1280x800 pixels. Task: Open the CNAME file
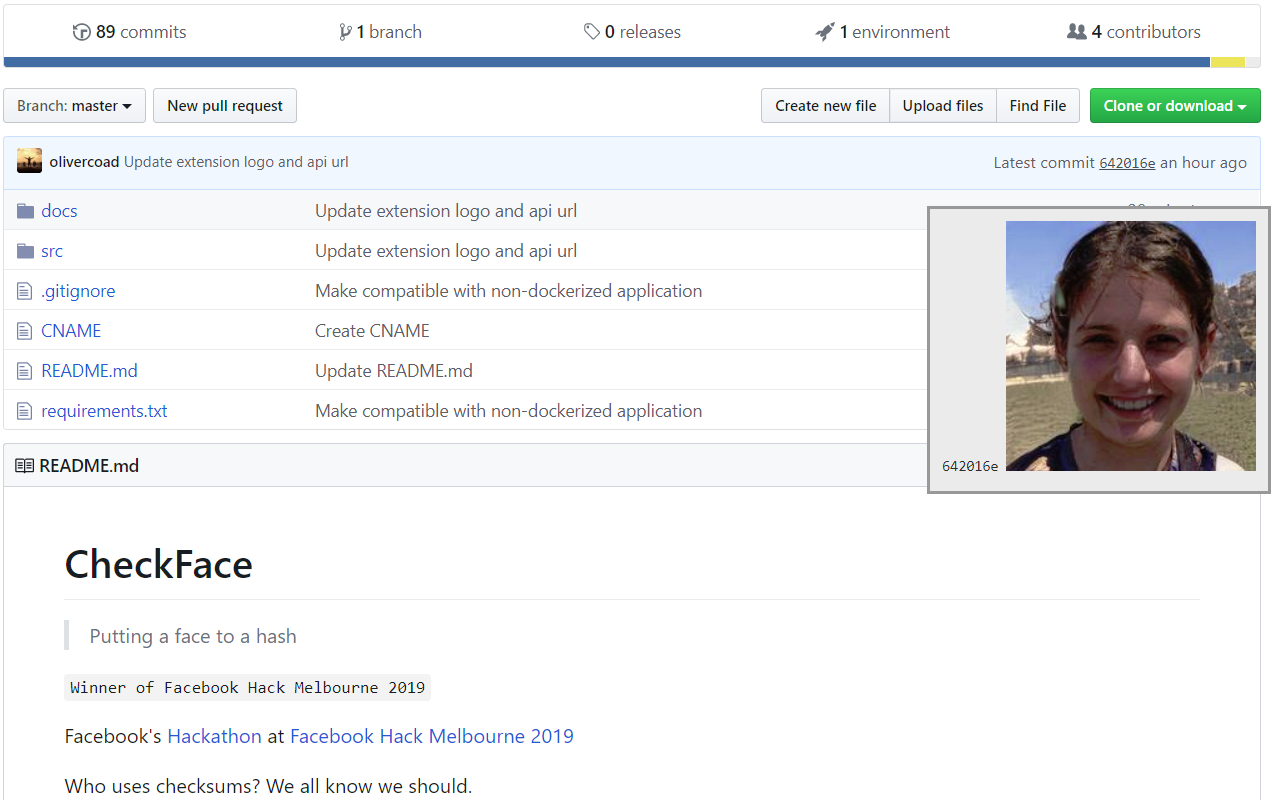pos(71,331)
